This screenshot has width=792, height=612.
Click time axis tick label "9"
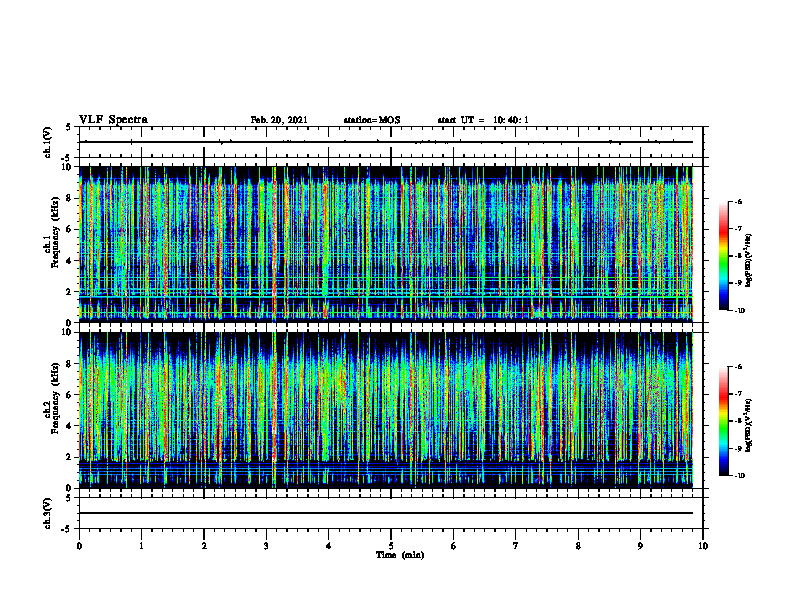click(640, 546)
